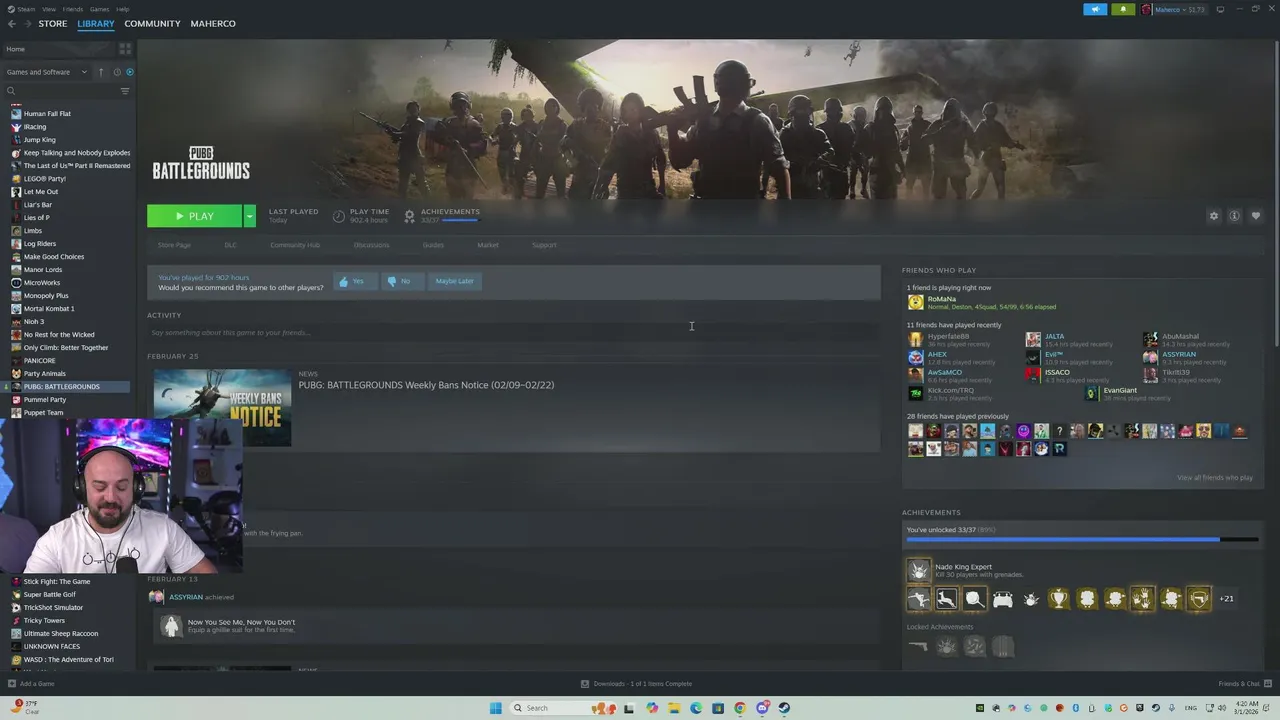The height and width of the screenshot is (720, 1280).
Task: Open the Support link
Action: coord(544,245)
